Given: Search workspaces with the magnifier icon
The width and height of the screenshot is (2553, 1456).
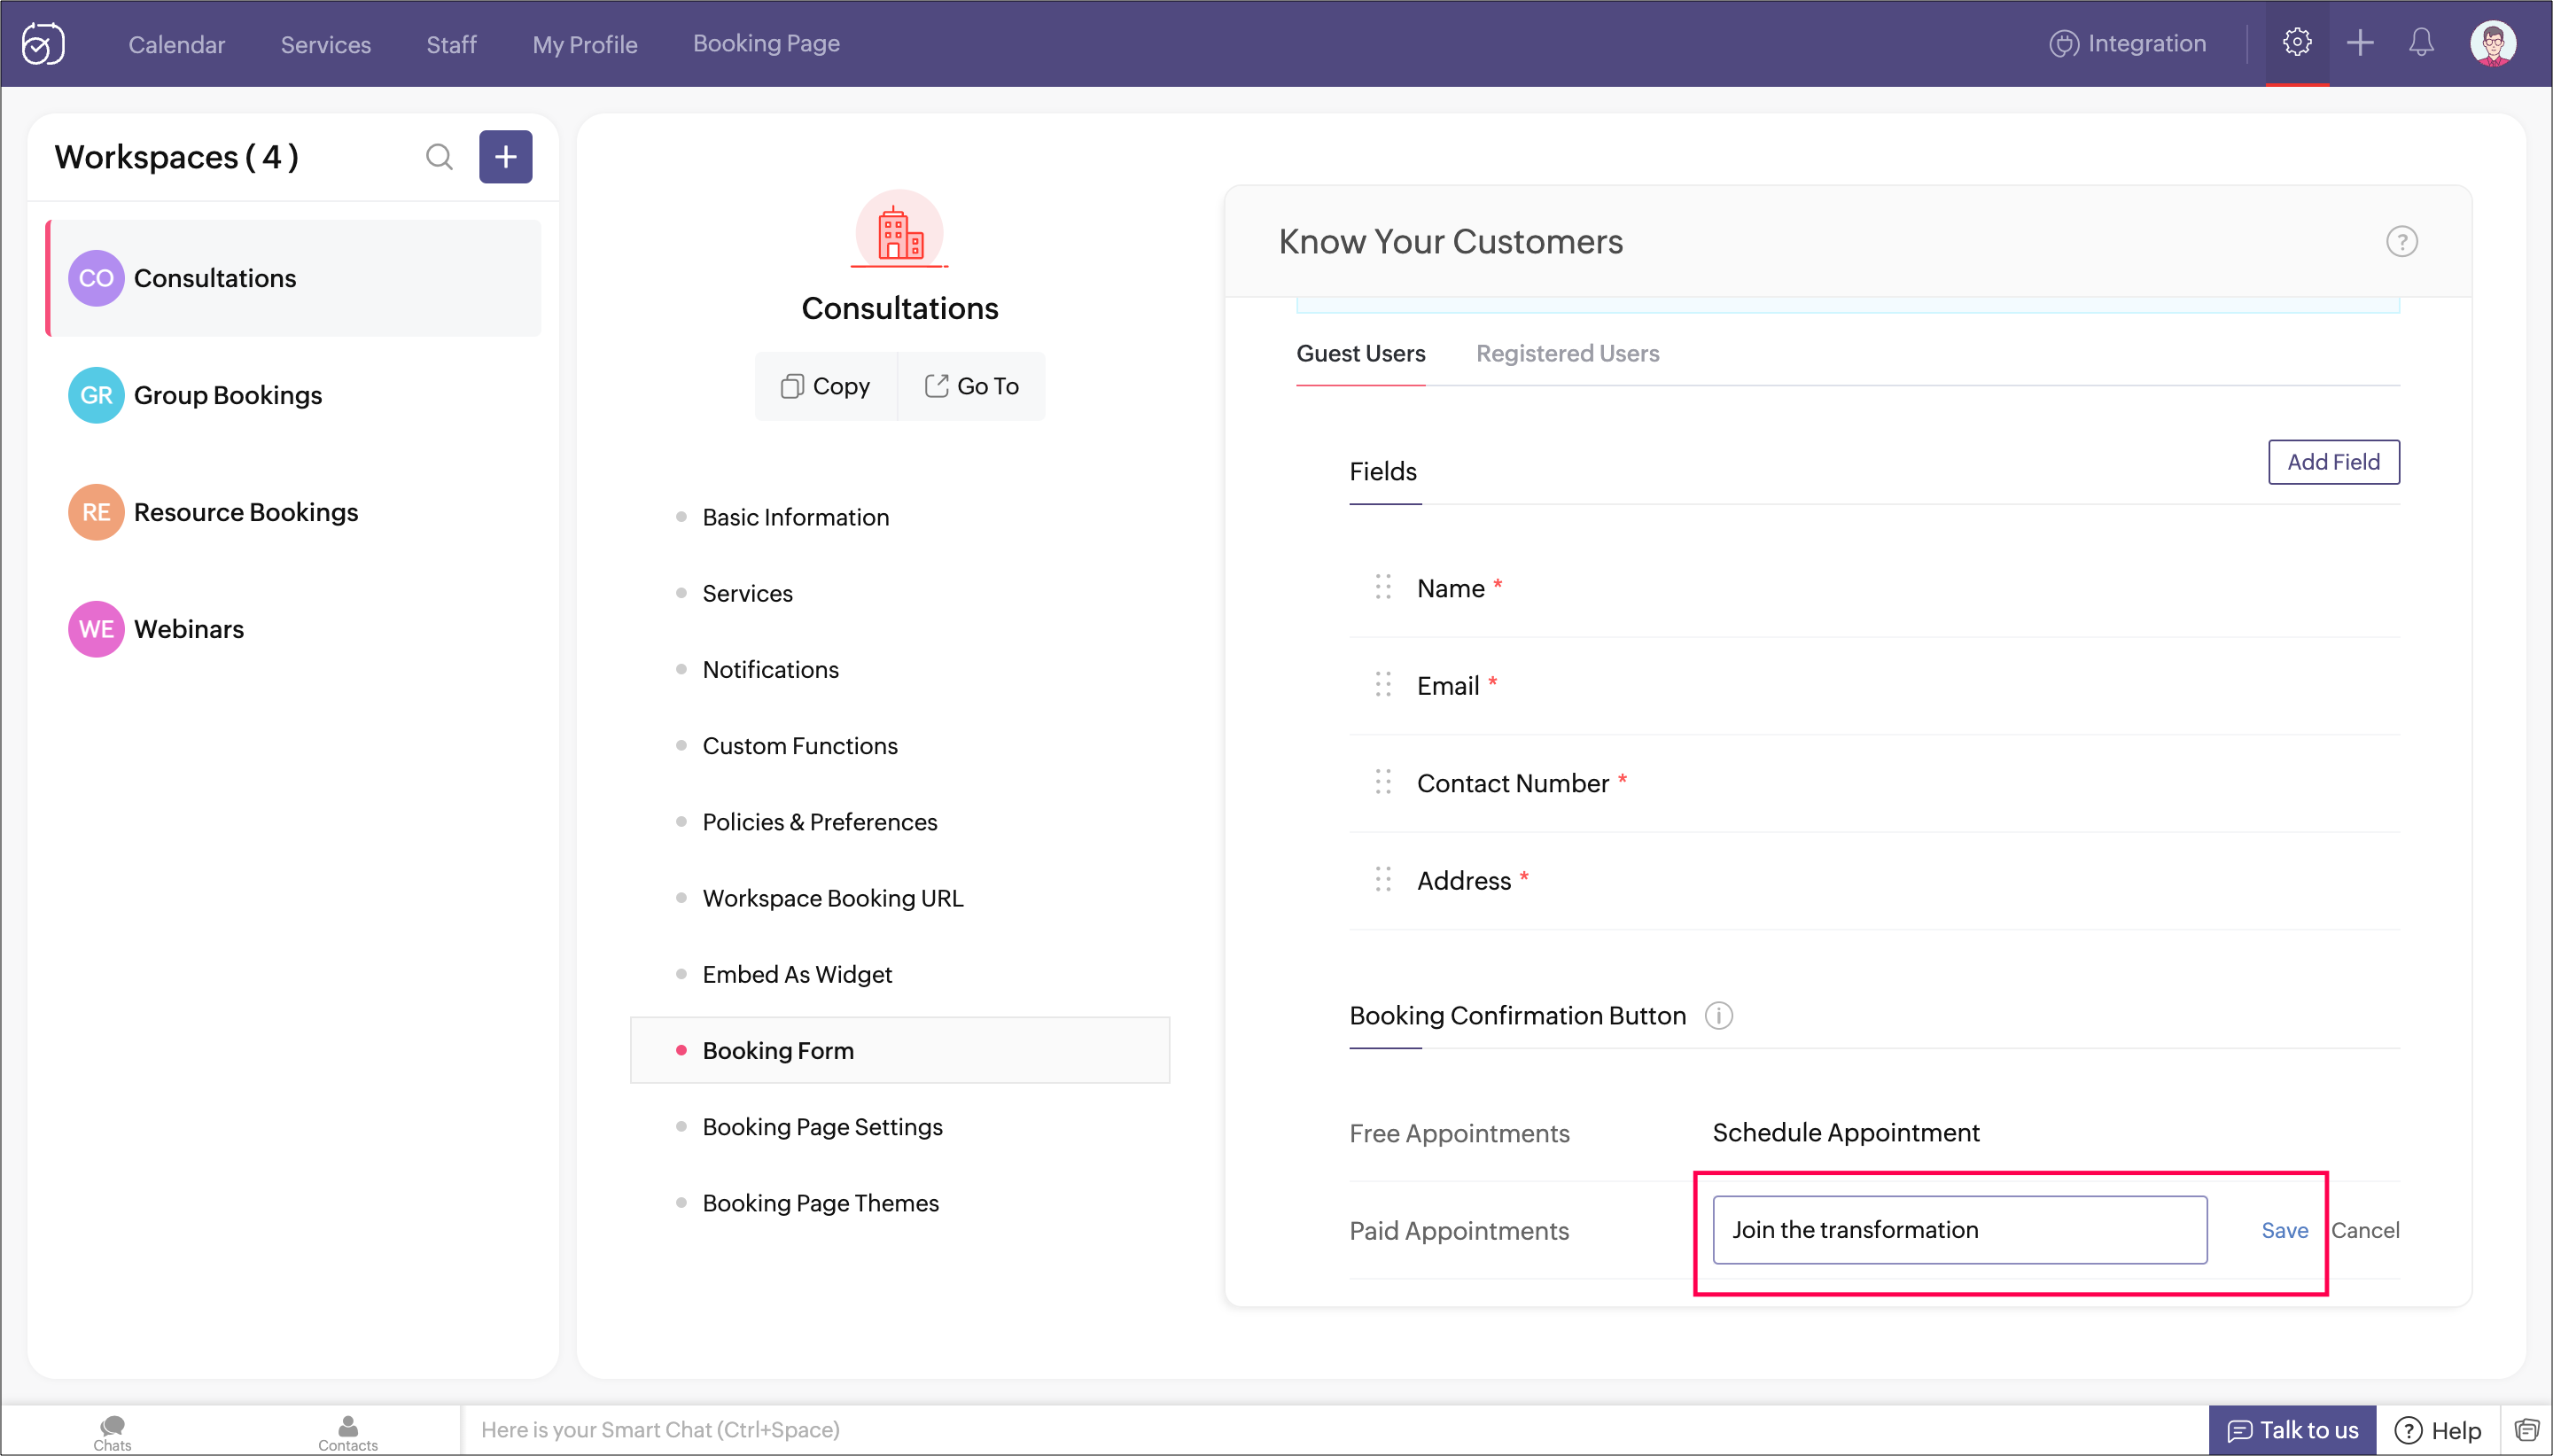Looking at the screenshot, I should click(x=439, y=157).
